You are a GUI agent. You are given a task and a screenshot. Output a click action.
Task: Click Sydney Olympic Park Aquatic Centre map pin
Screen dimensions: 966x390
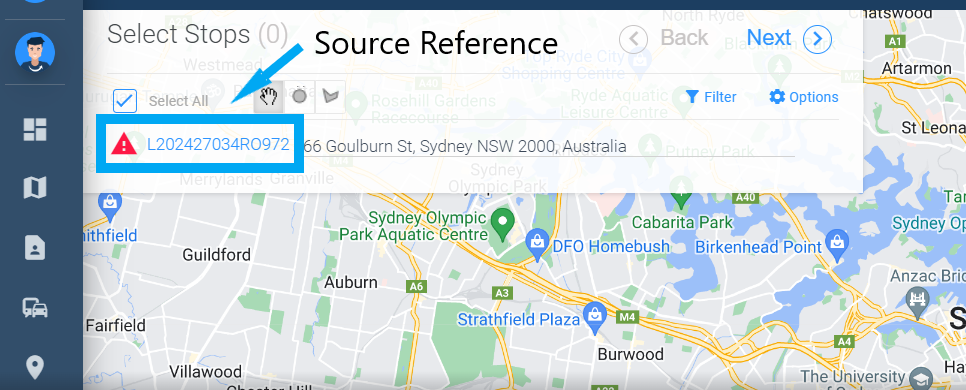coord(504,224)
